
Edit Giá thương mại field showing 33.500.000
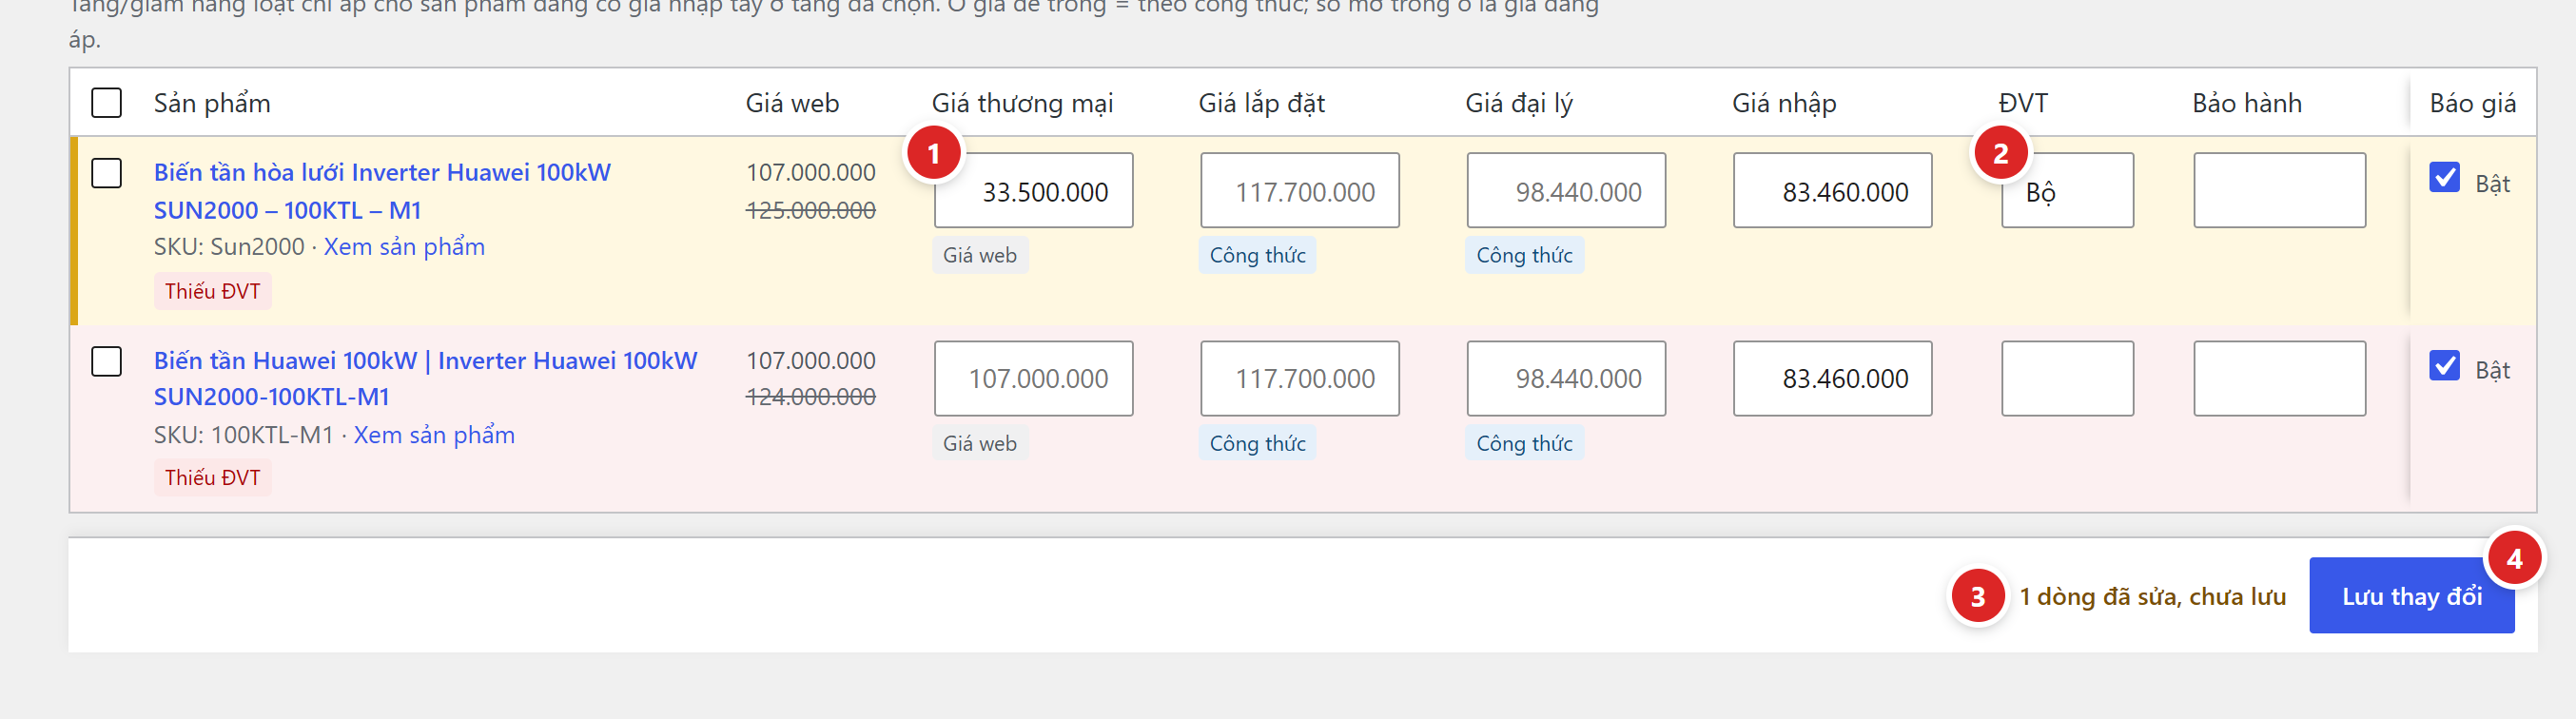click(1033, 190)
